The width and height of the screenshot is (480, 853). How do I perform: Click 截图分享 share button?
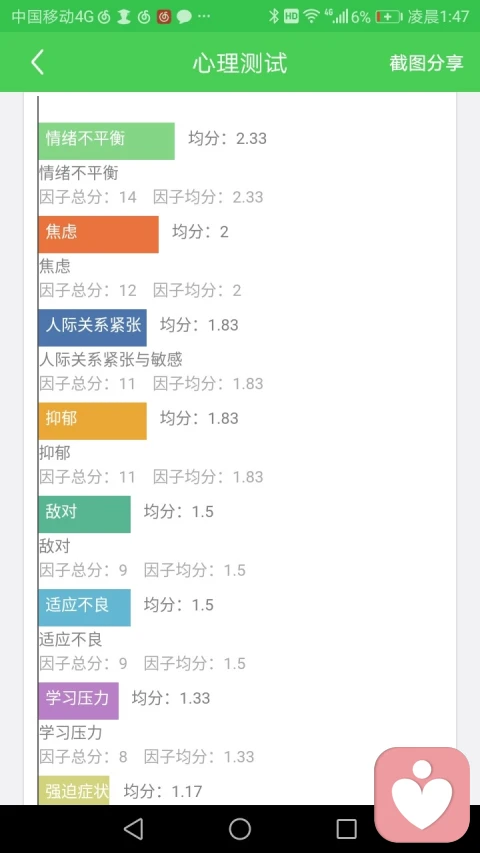tap(426, 63)
